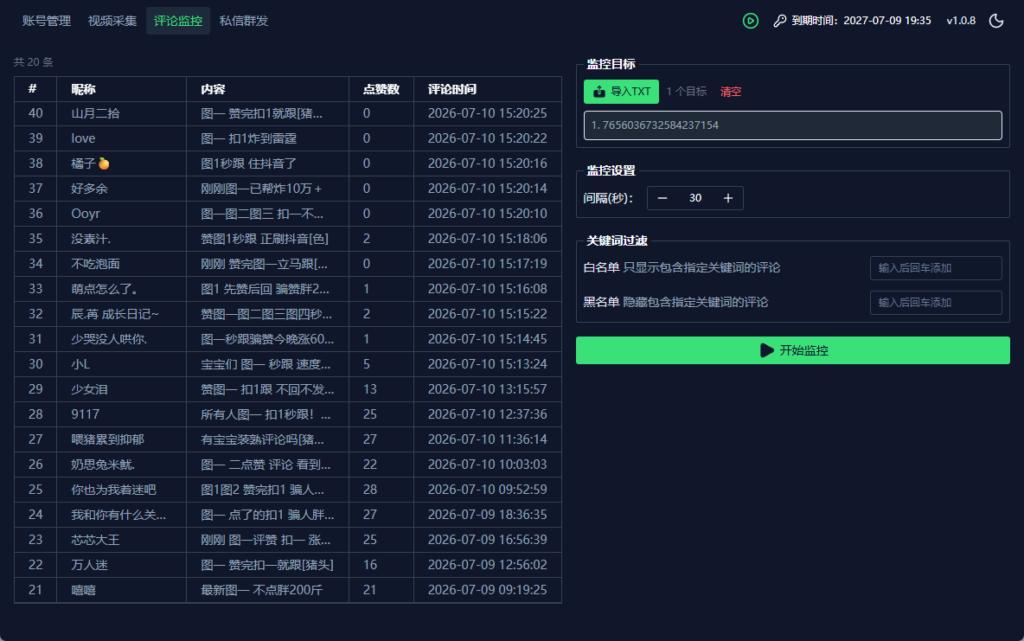Screen dimensions: 1024x641
Task: Click the version label v1.0.8
Action: pos(961,21)
